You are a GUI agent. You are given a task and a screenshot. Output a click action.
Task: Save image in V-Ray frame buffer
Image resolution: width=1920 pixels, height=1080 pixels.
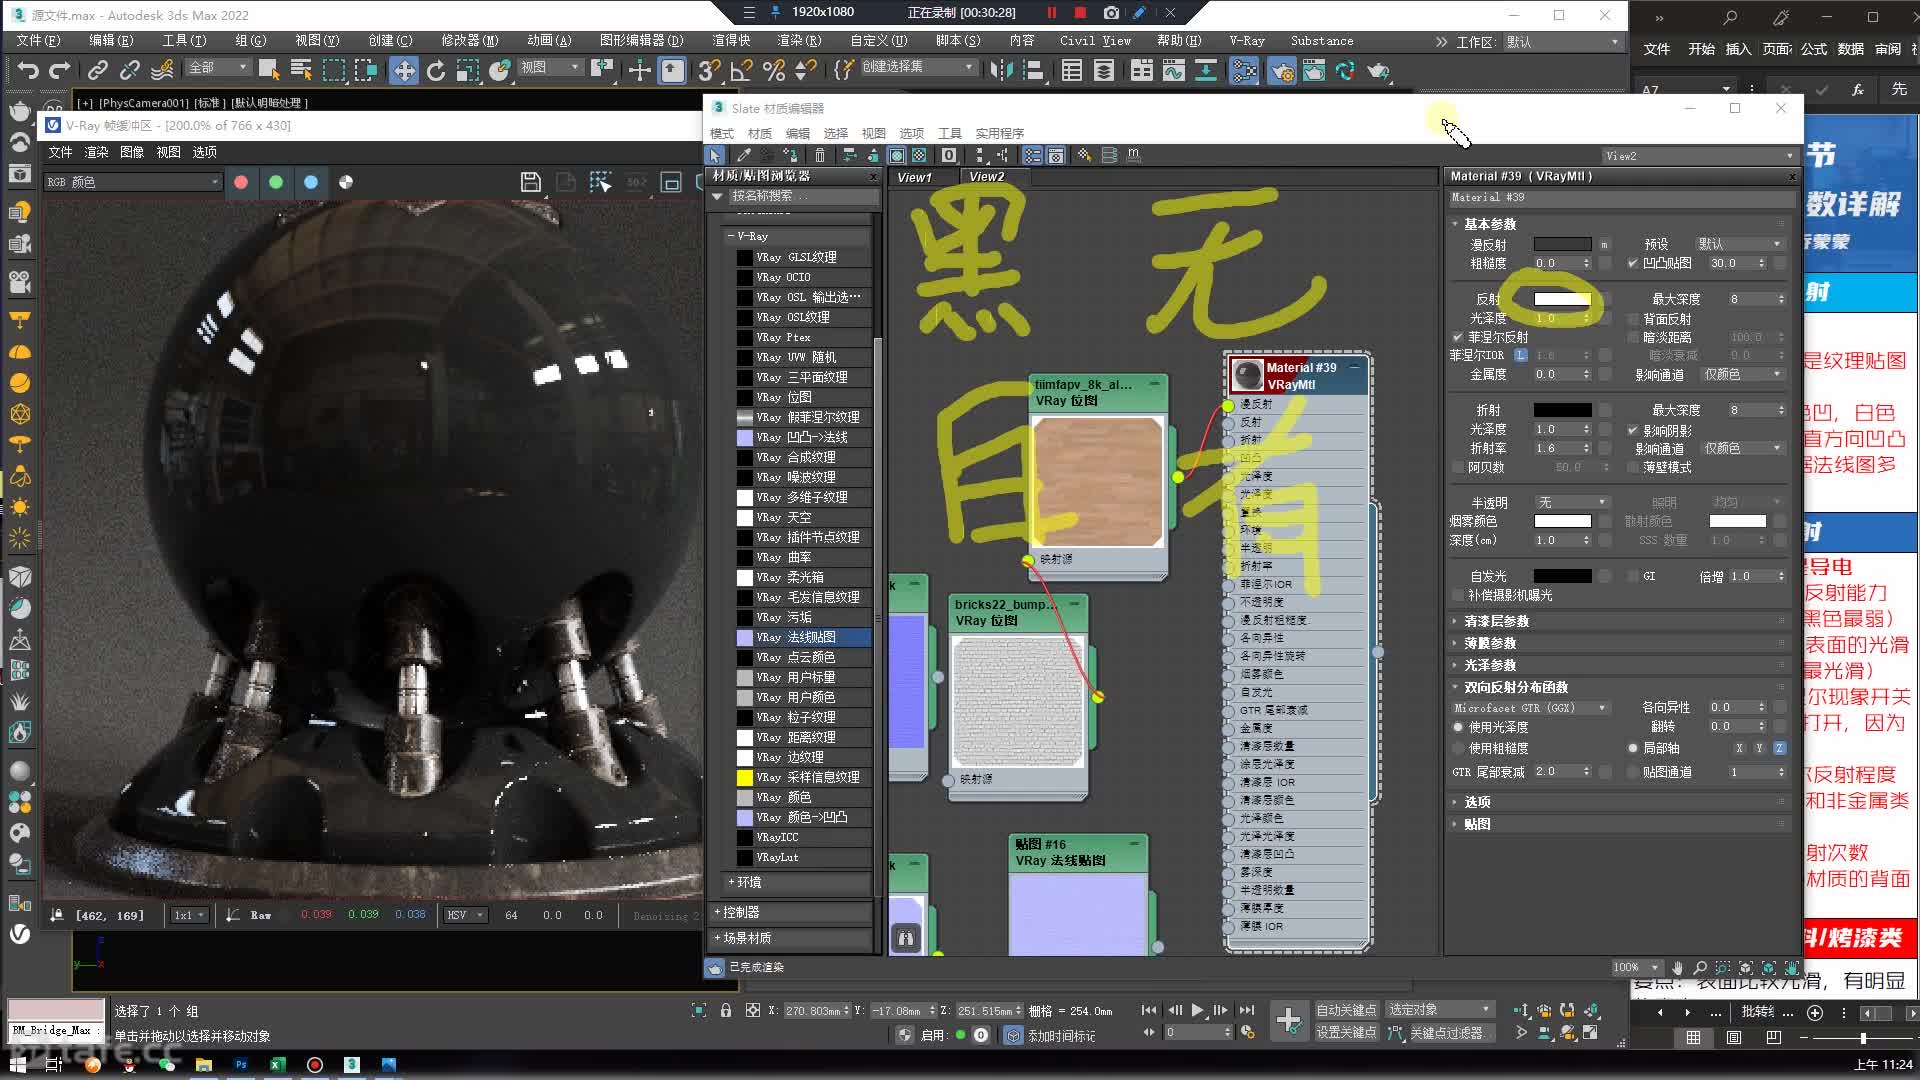[x=531, y=182]
